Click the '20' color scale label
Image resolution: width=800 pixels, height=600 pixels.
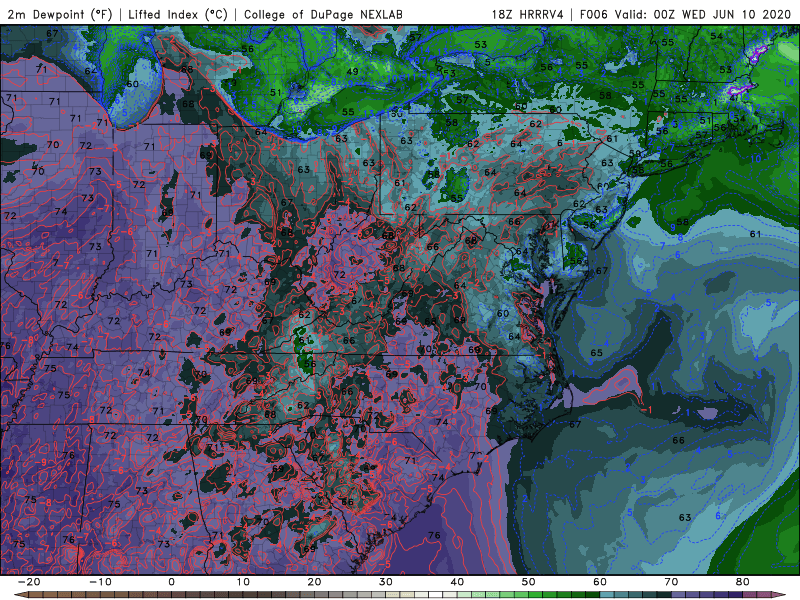click(x=314, y=582)
